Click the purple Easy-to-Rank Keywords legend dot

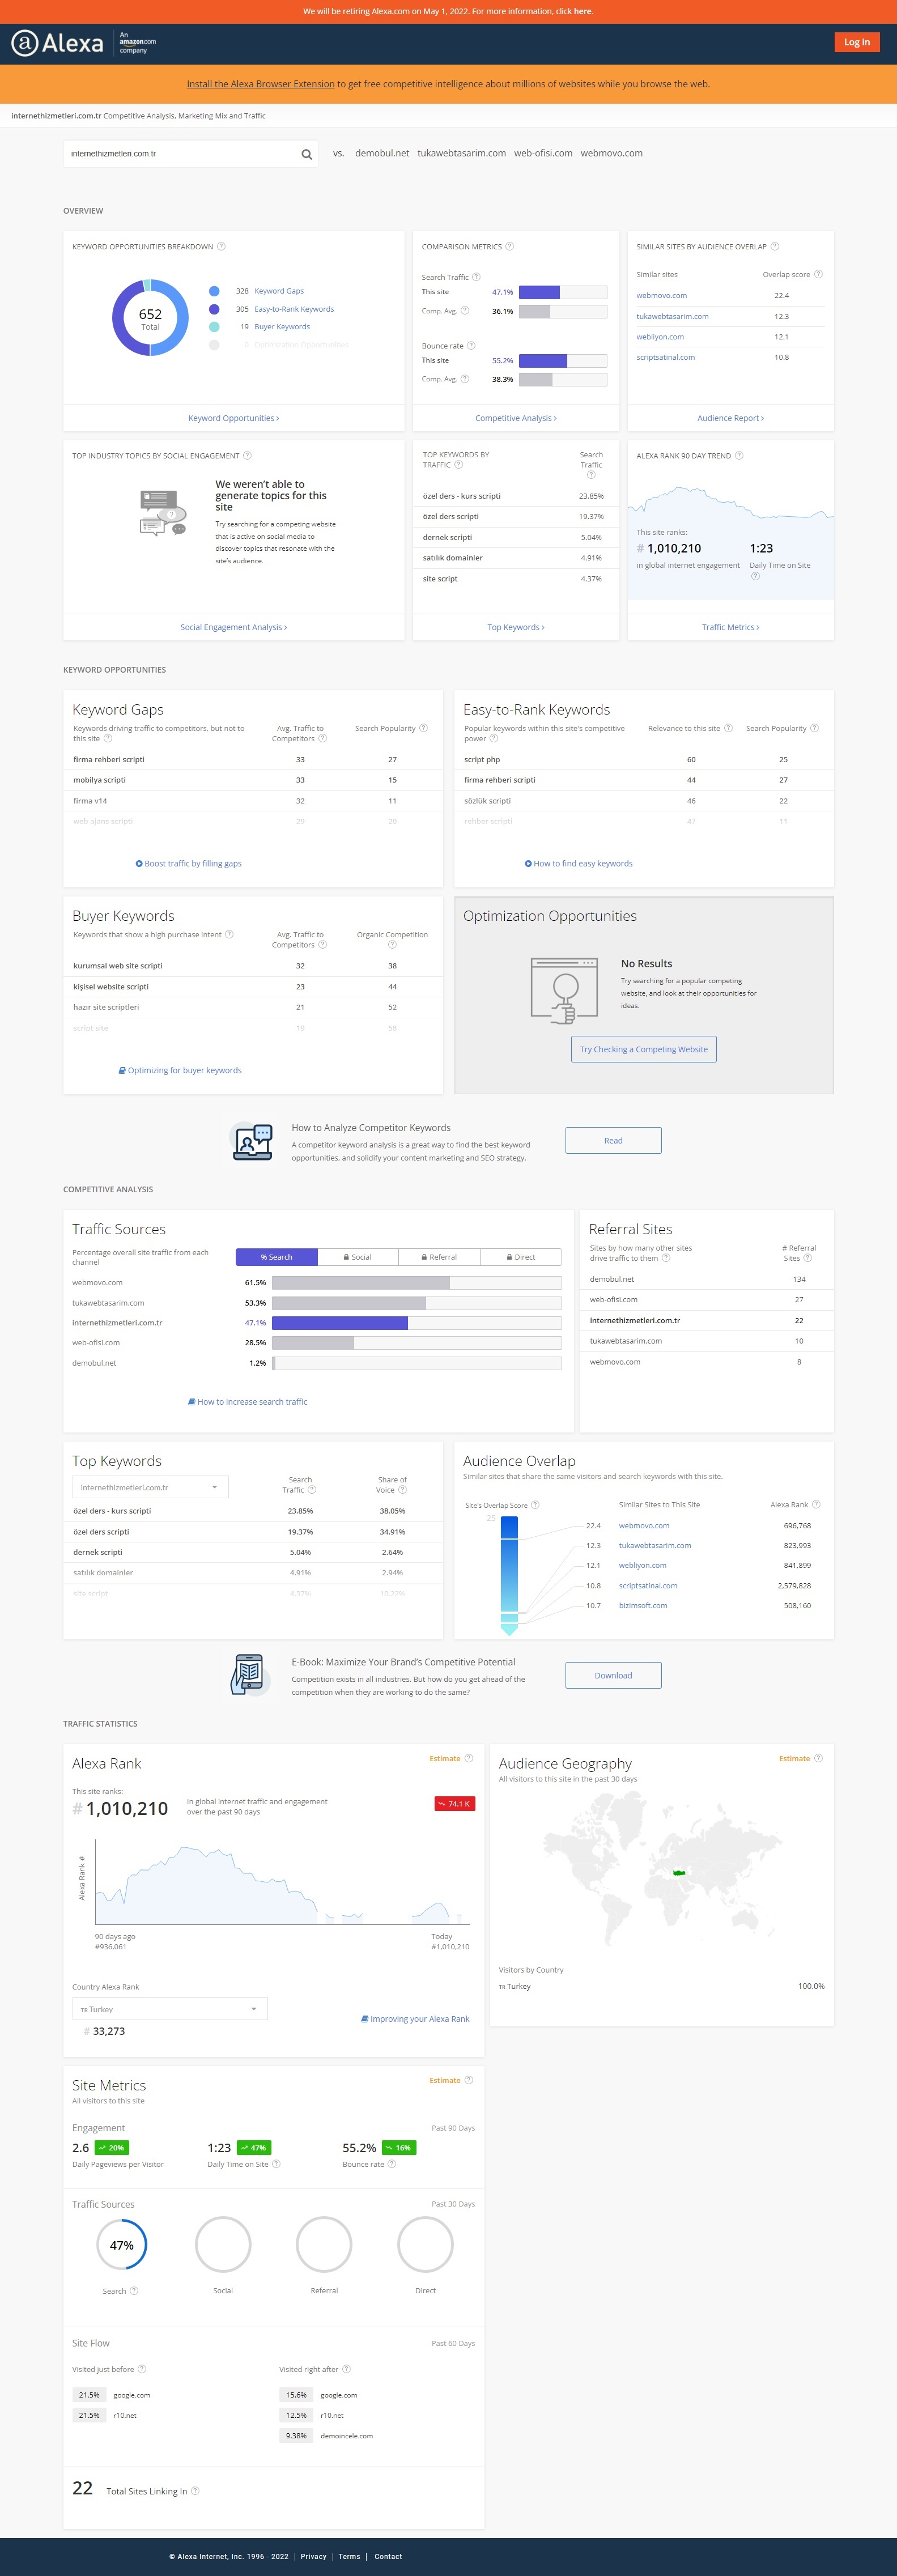tap(214, 309)
